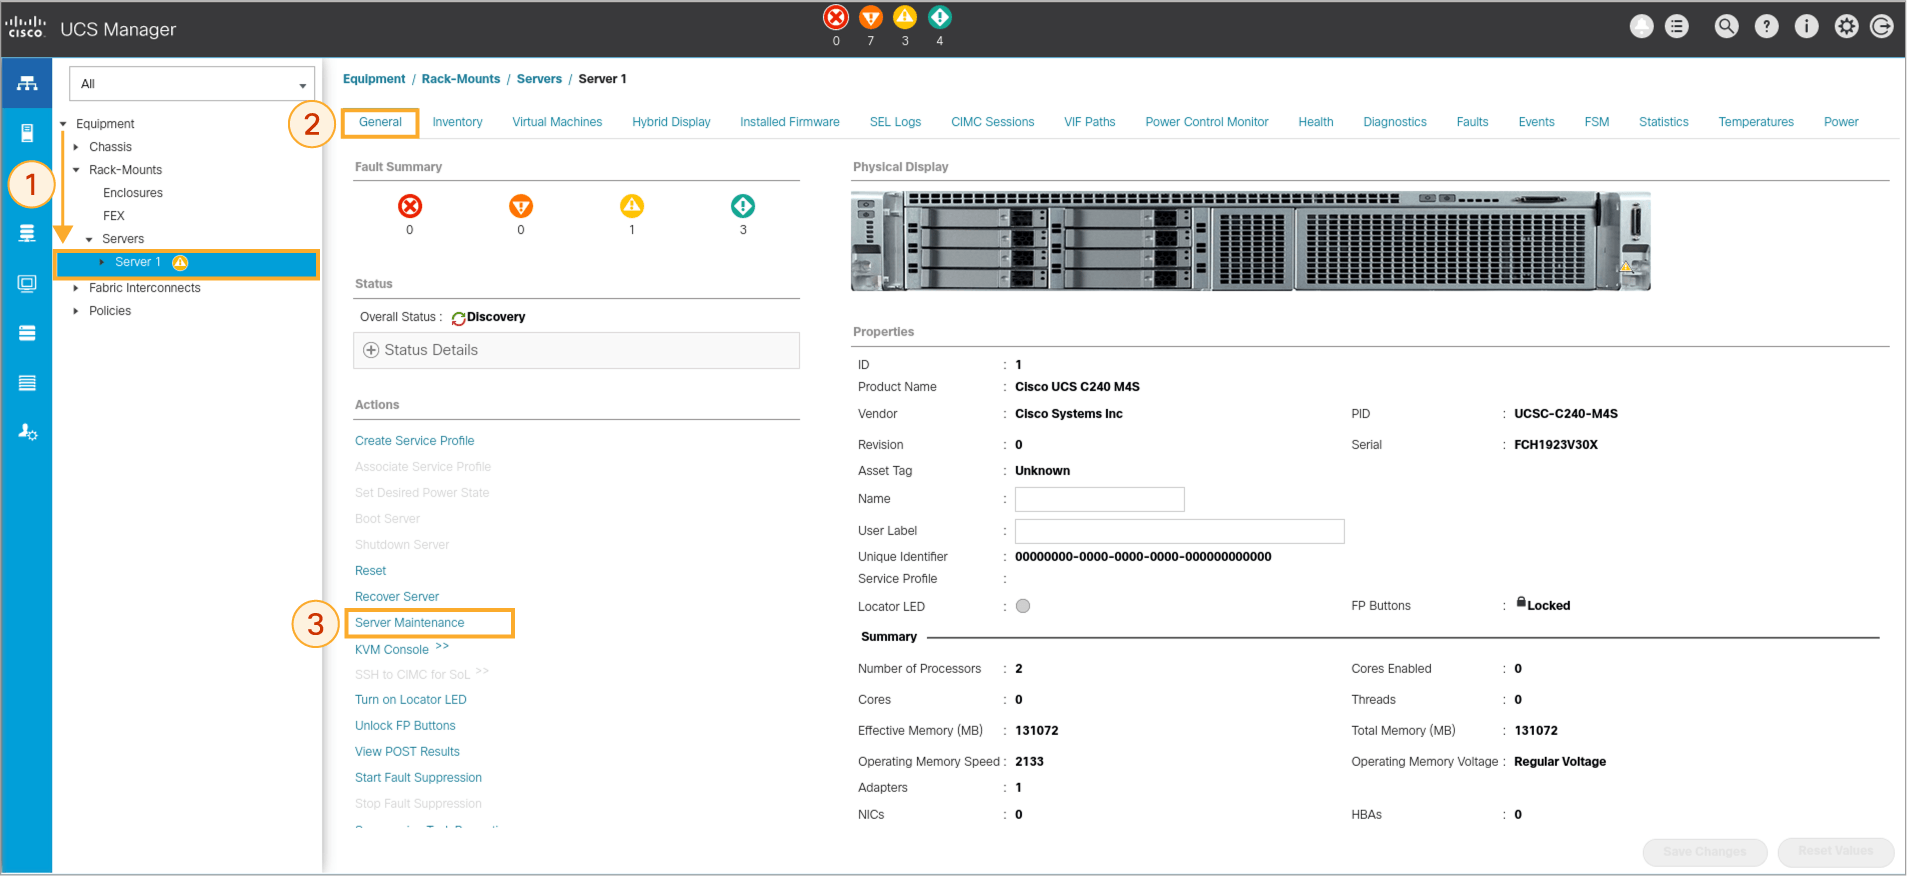1907x876 pixels.
Task: Open the All filter dropdown
Action: tap(192, 84)
